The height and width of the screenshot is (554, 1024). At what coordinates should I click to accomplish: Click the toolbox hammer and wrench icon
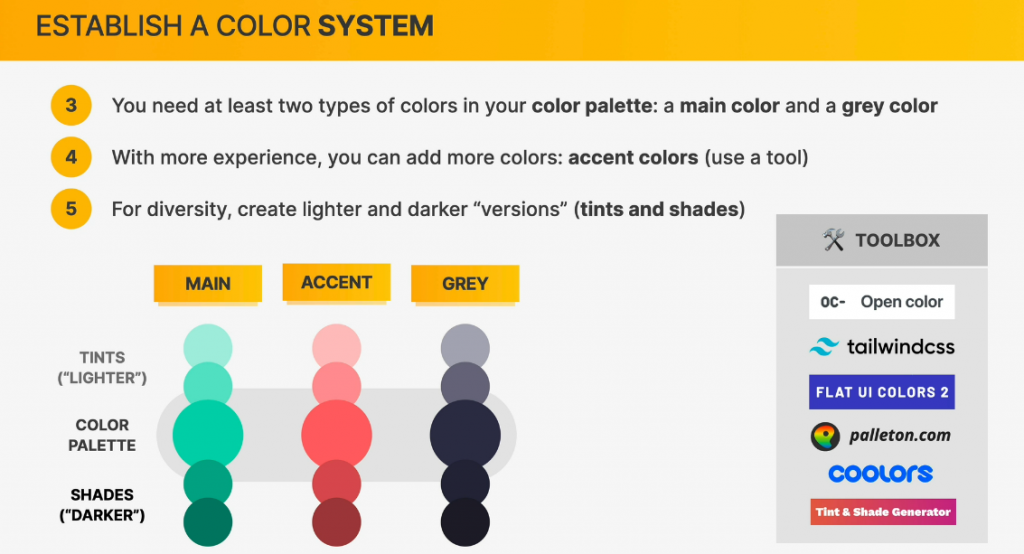click(x=834, y=240)
